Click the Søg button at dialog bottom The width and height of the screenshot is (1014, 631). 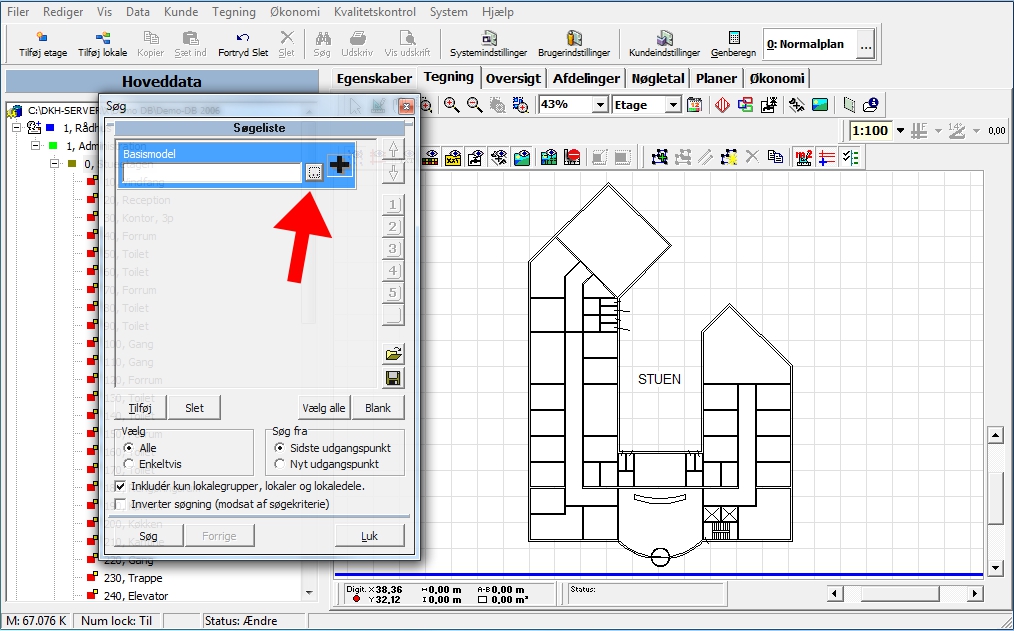click(148, 536)
